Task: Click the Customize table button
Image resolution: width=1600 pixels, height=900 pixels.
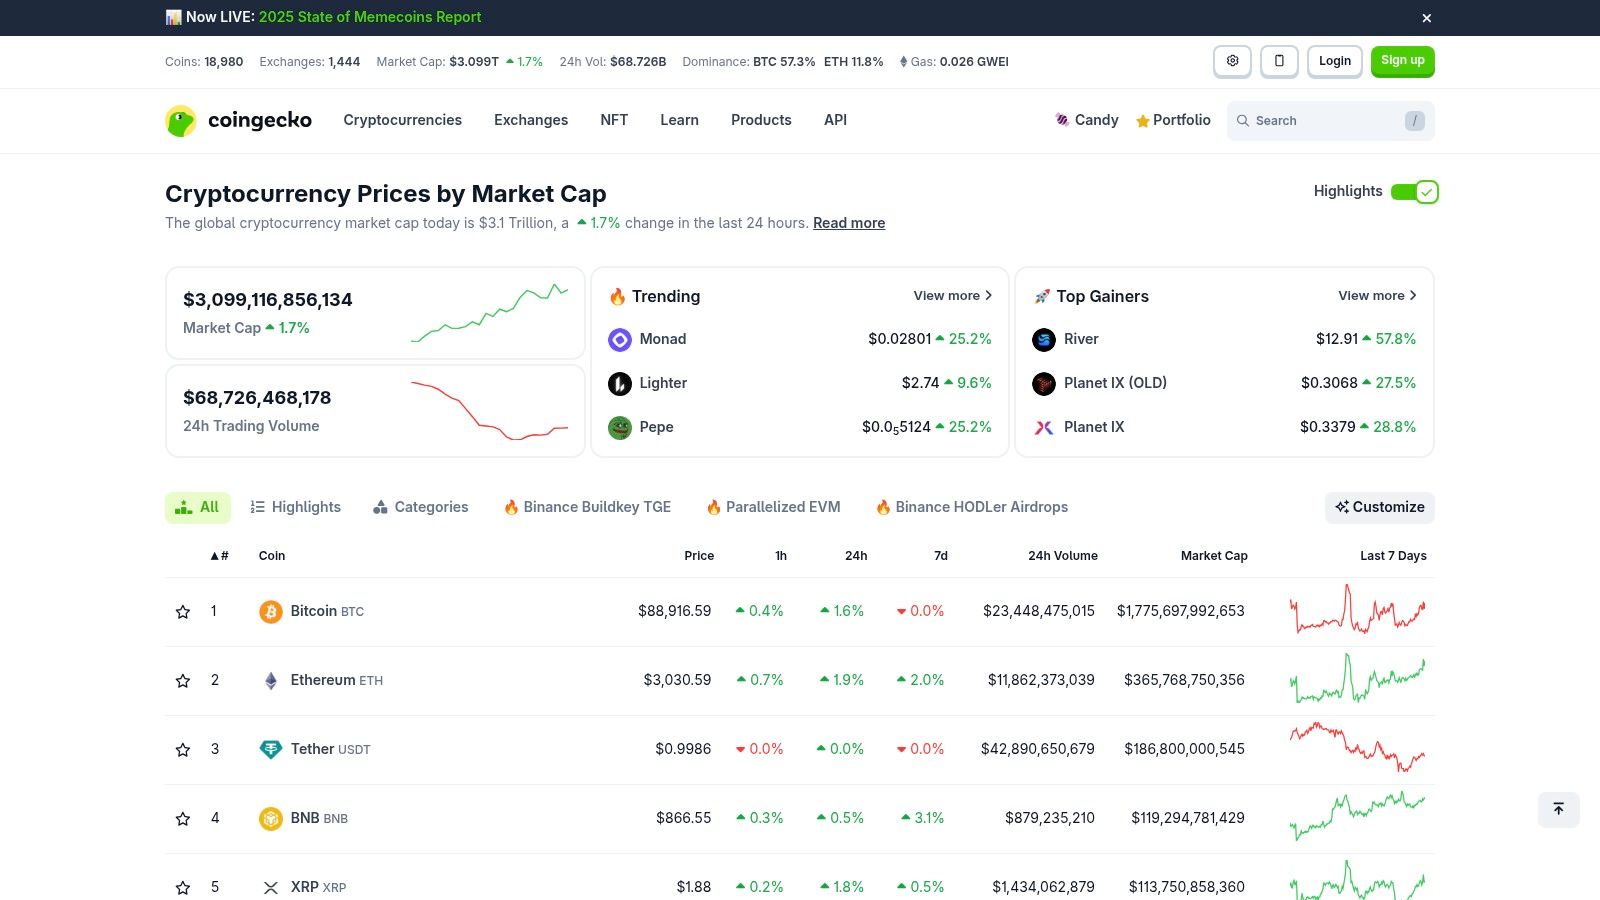Action: coord(1380,507)
